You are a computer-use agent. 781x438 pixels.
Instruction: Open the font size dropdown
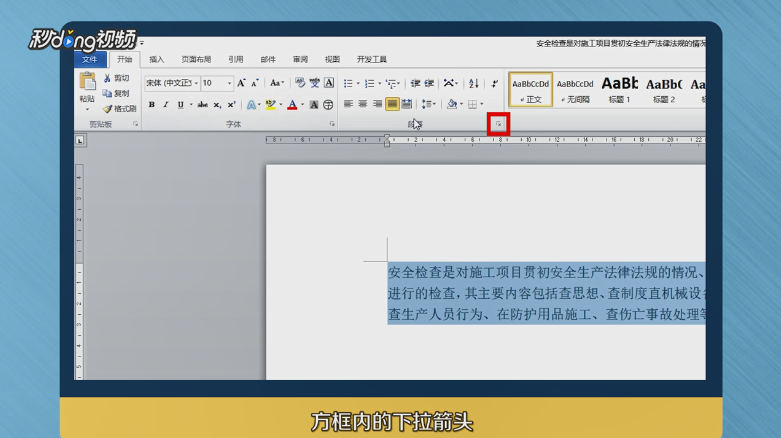[229, 83]
